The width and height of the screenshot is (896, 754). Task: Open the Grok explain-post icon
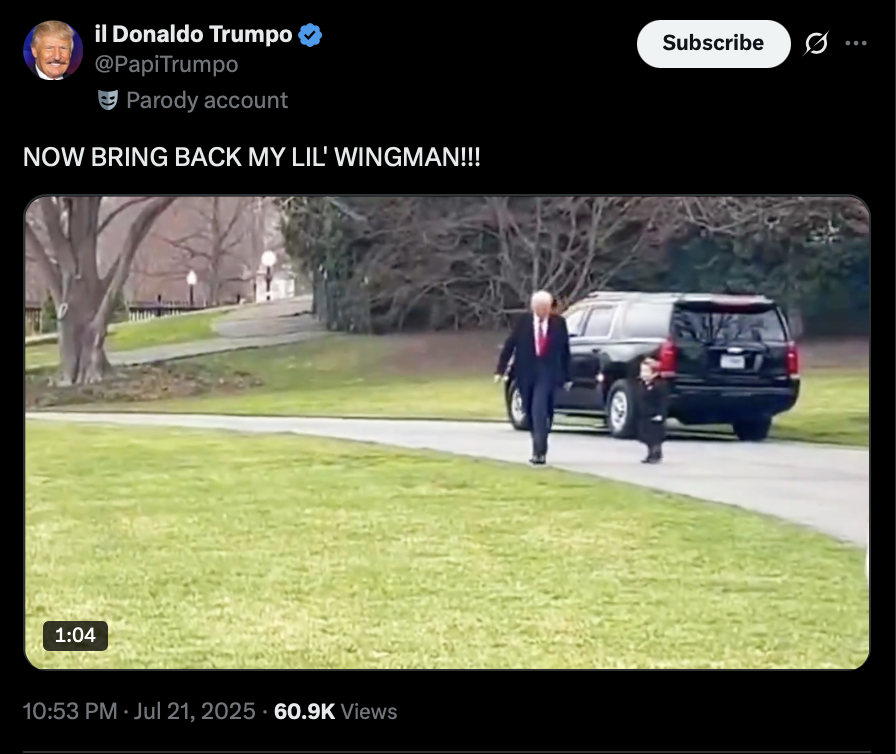816,43
